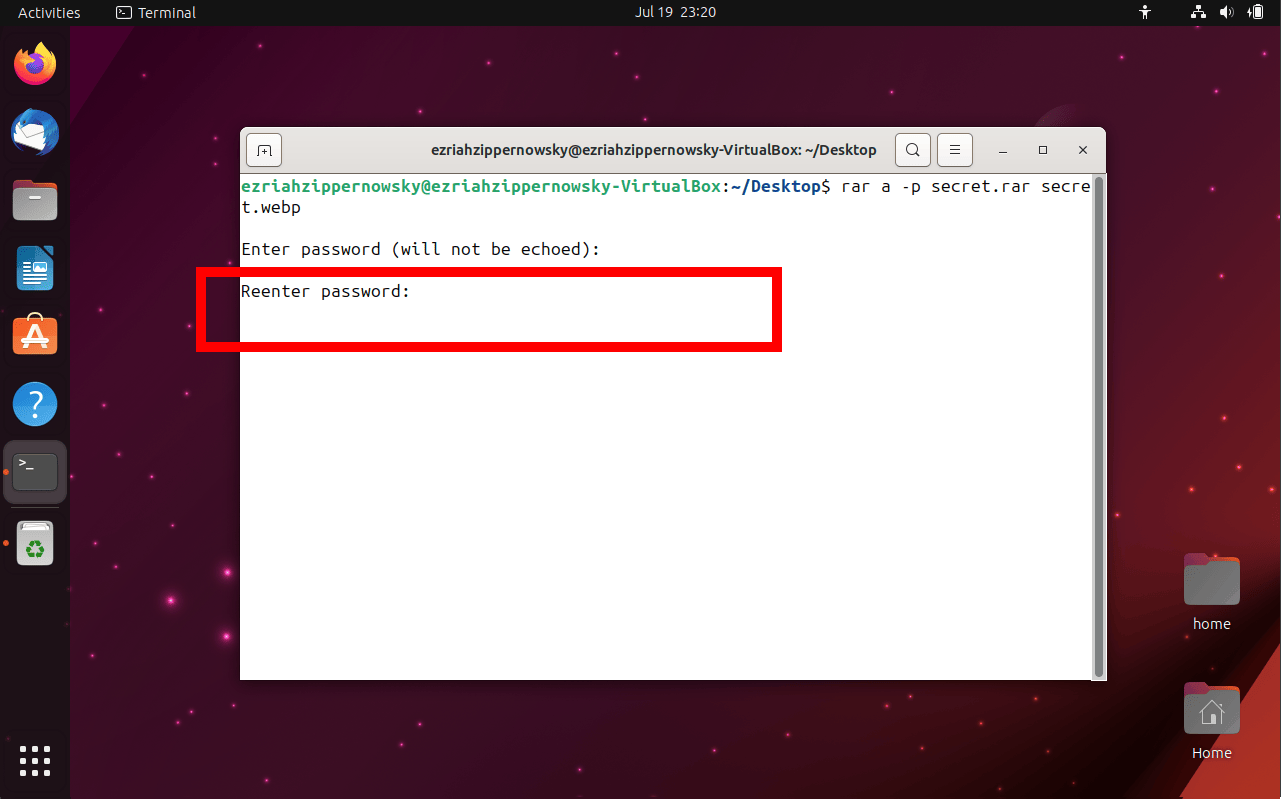The height and width of the screenshot is (799, 1281).
Task: Open LibreOffice Writer from the dock
Action: 35,268
